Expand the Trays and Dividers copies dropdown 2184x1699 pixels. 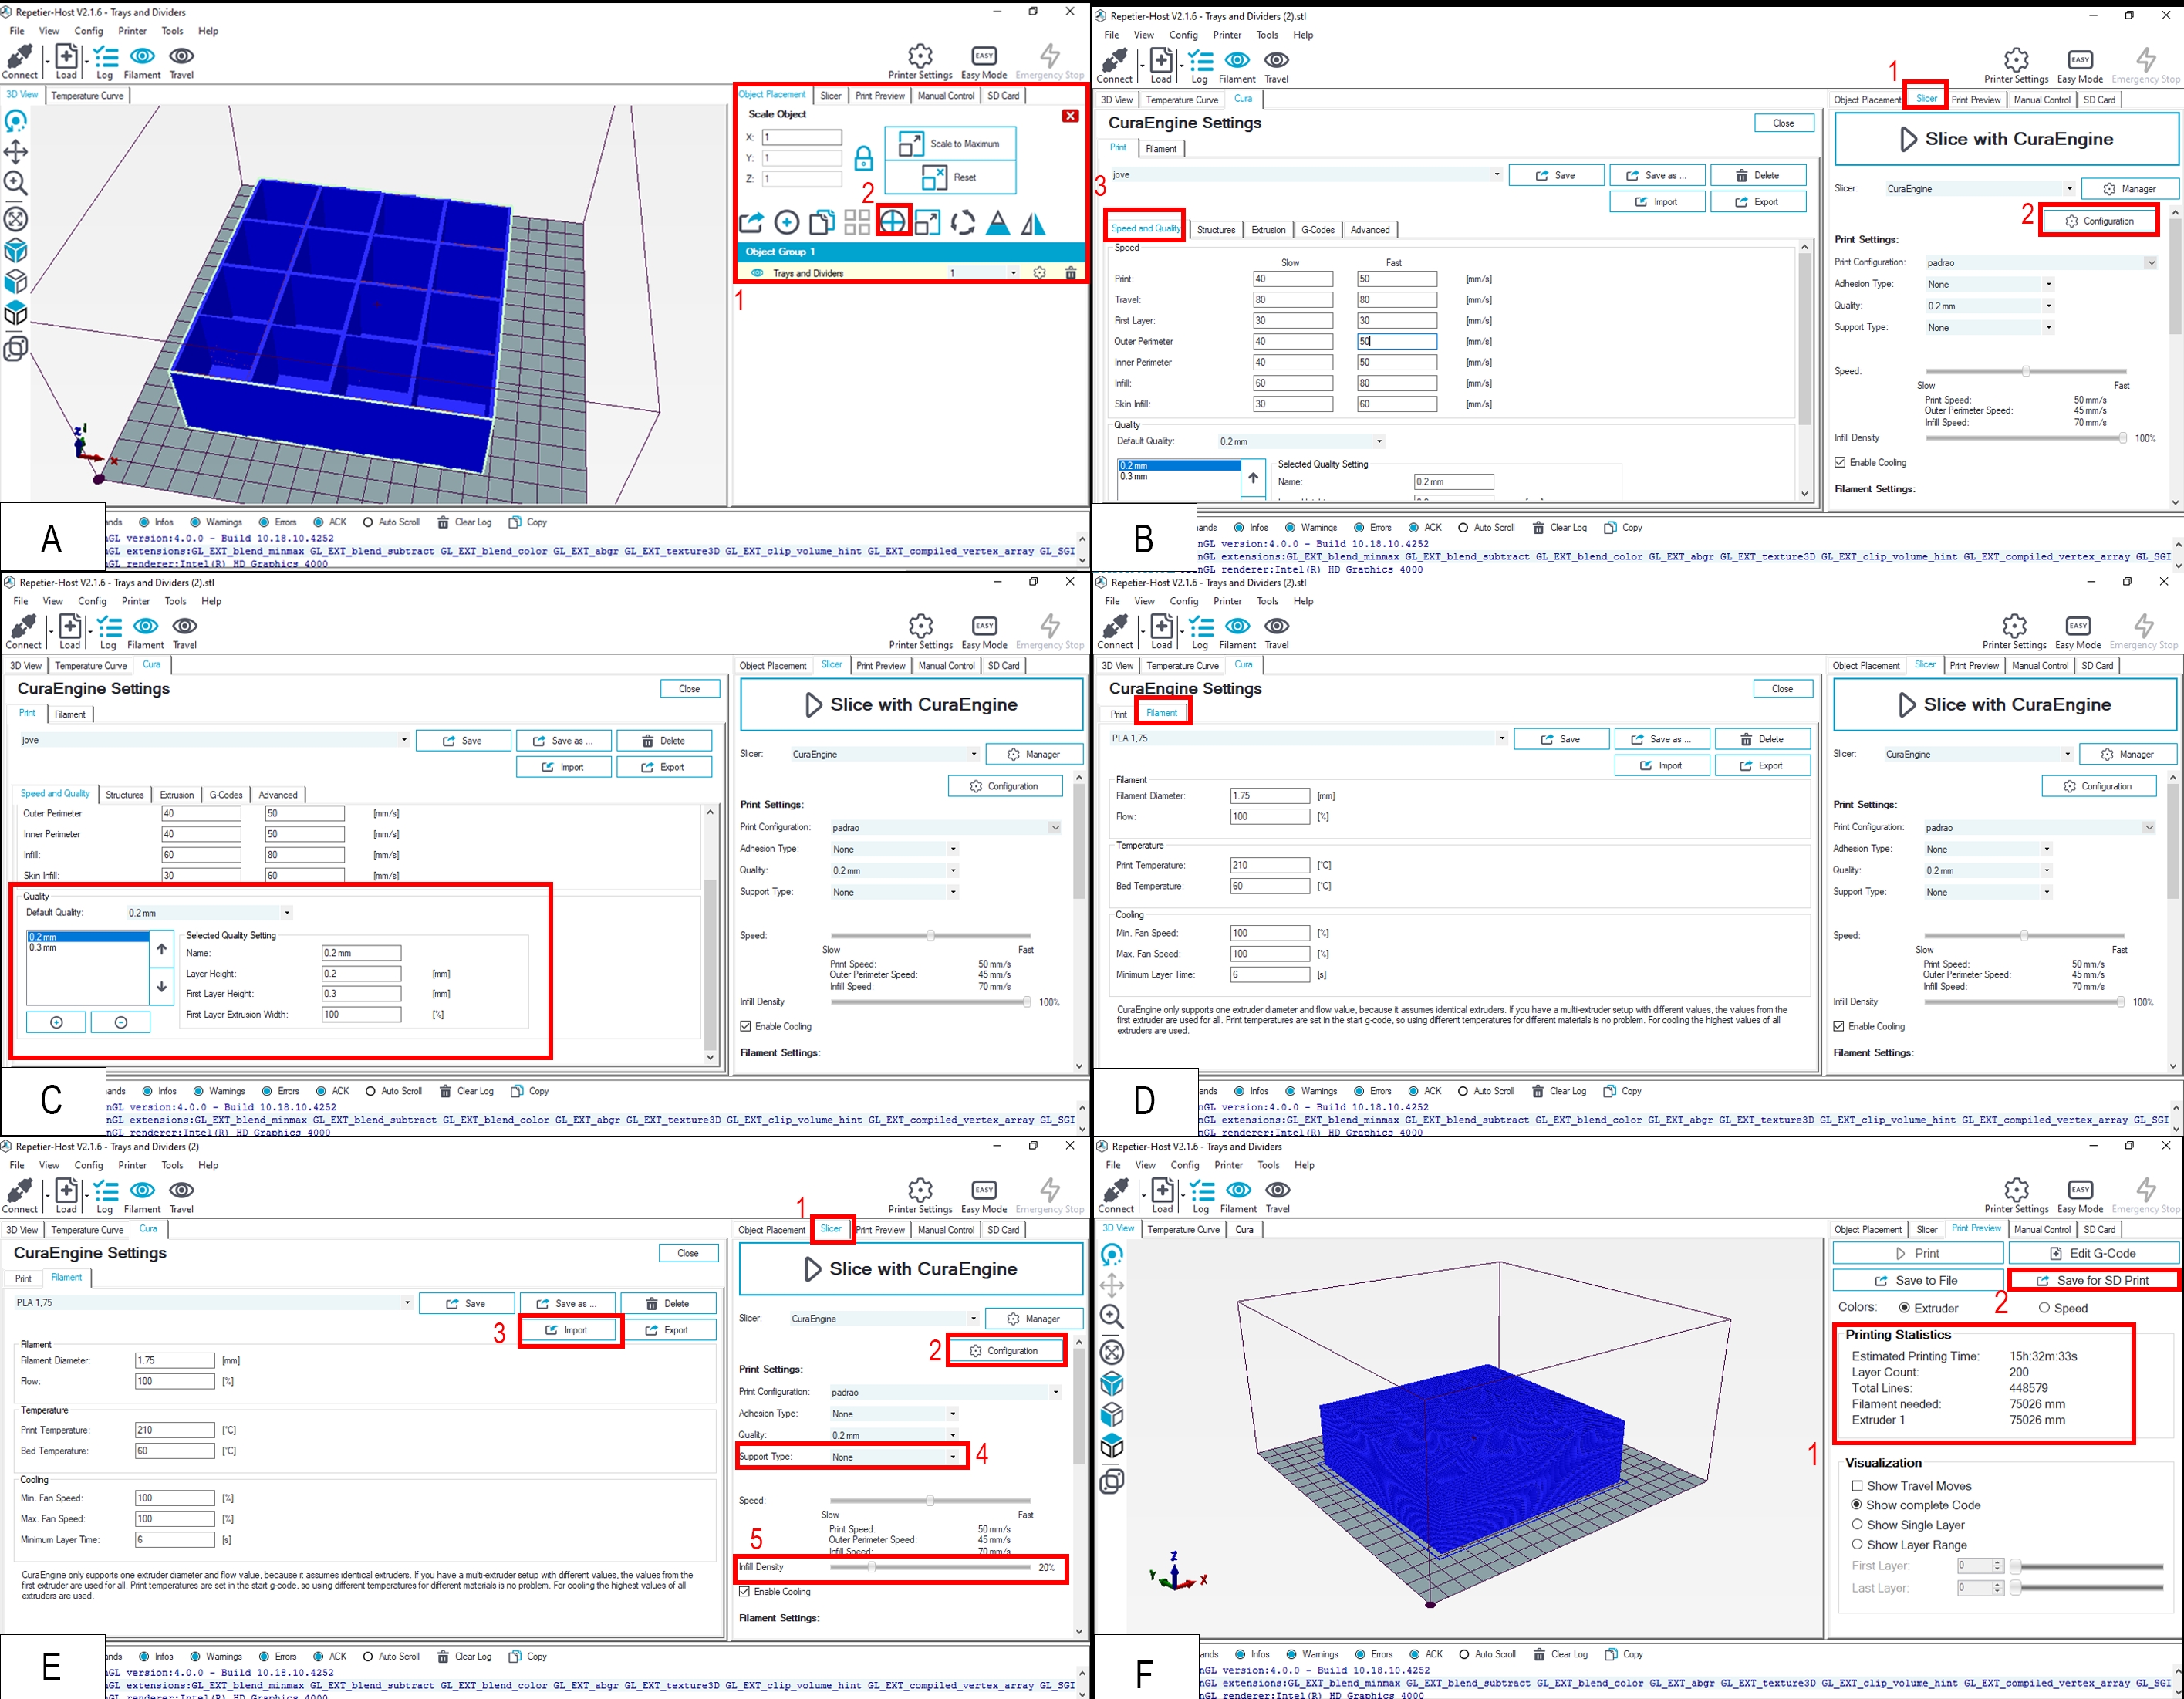coord(1013,273)
